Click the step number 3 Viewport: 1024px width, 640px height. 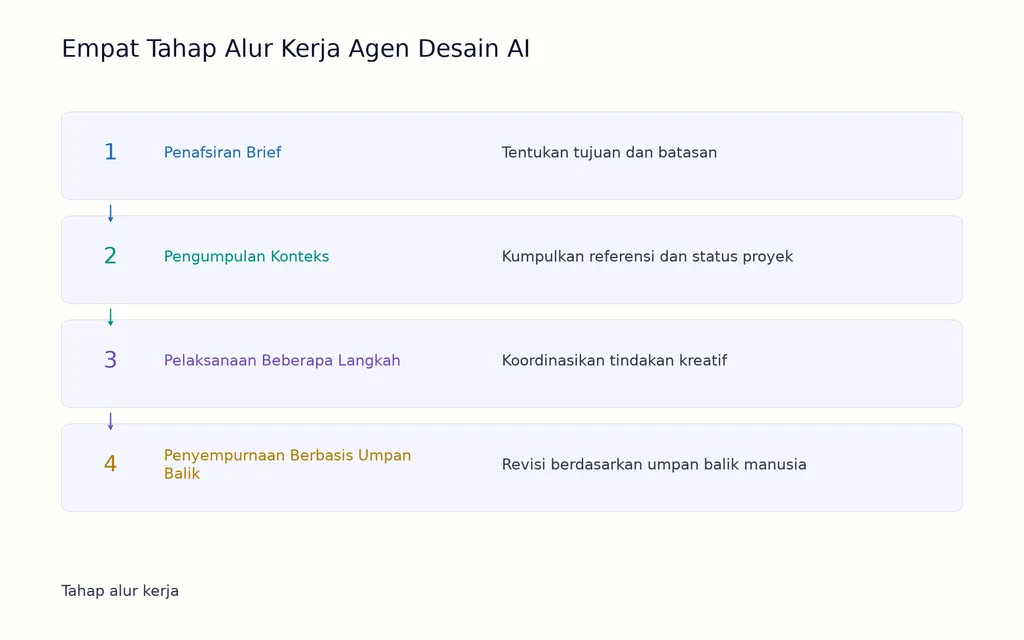[x=110, y=360]
